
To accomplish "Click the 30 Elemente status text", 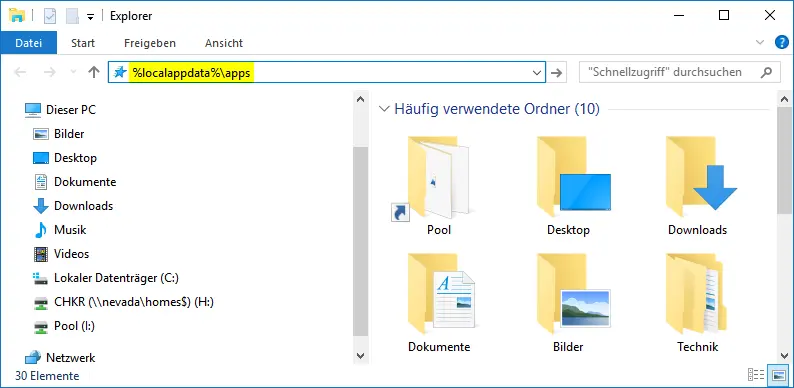I will [47, 376].
